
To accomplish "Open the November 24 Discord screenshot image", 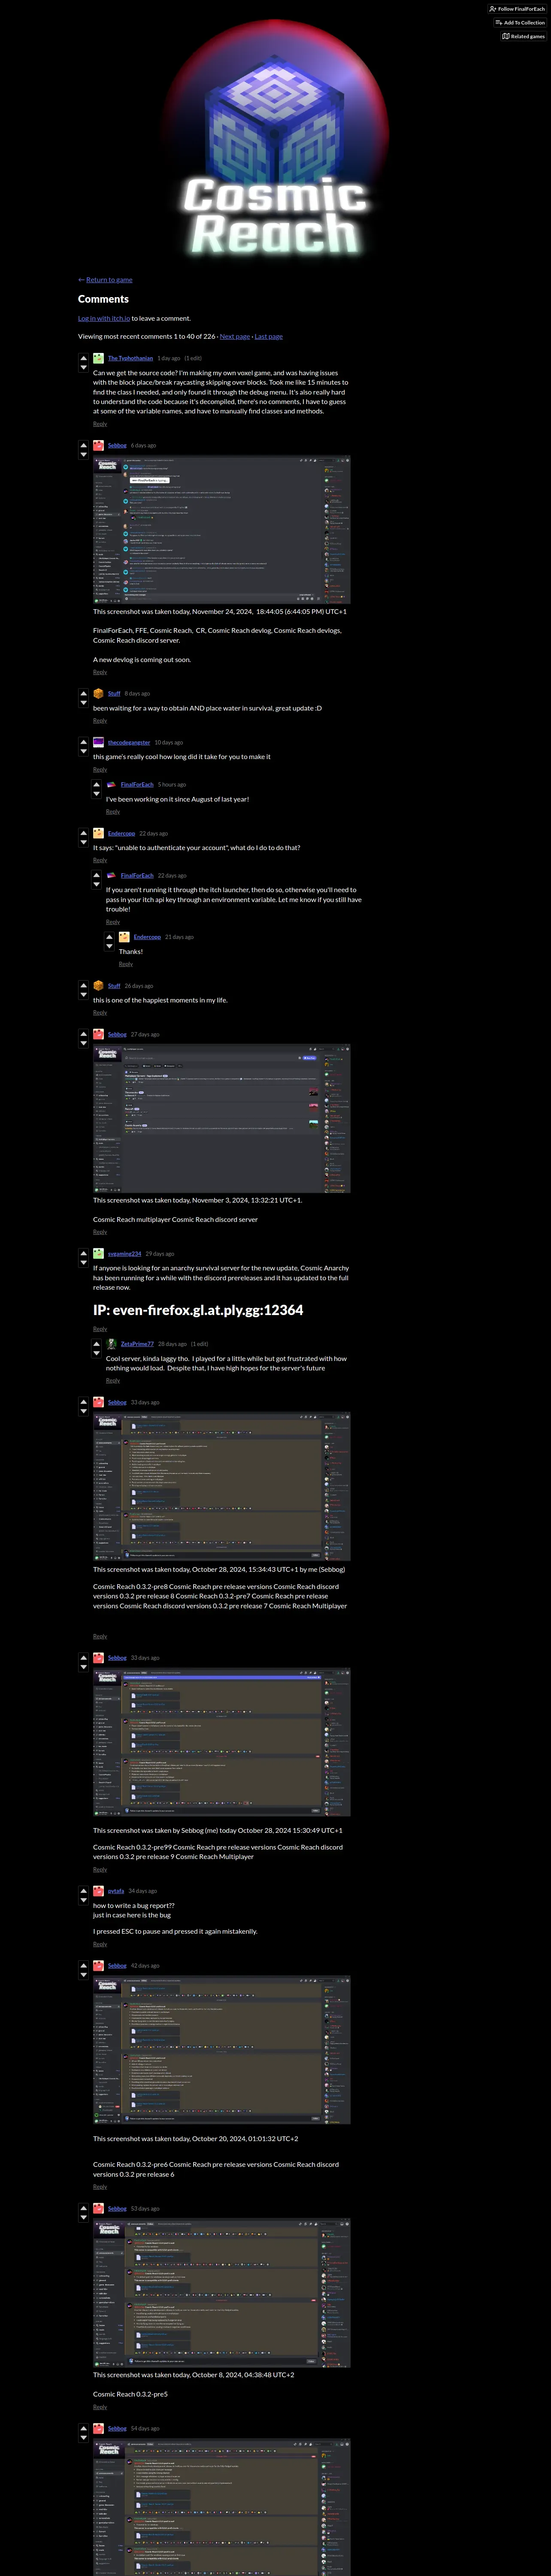I will [222, 530].
